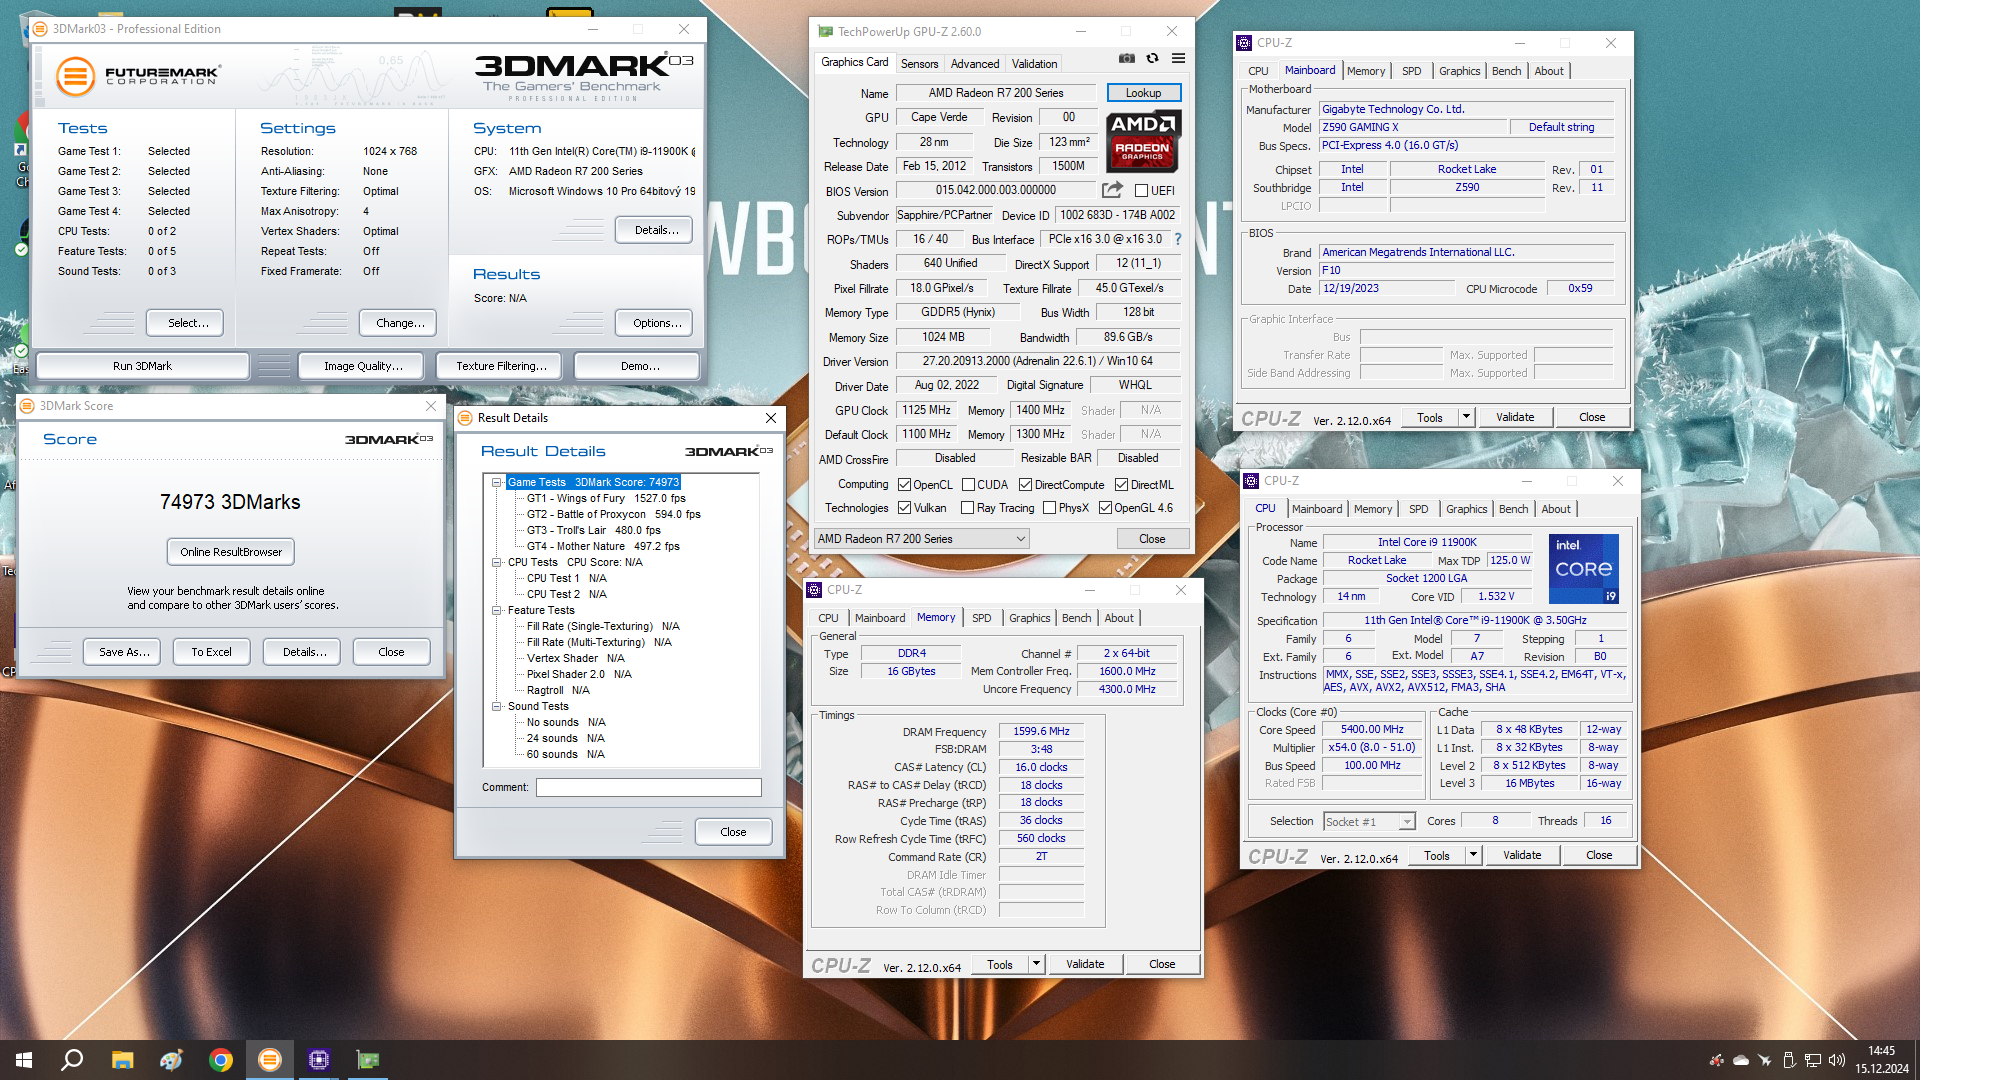Open the AMD Radeon R7 200 Series GPU dropdown
Image resolution: width=2000 pixels, height=1080 pixels.
click(921, 539)
